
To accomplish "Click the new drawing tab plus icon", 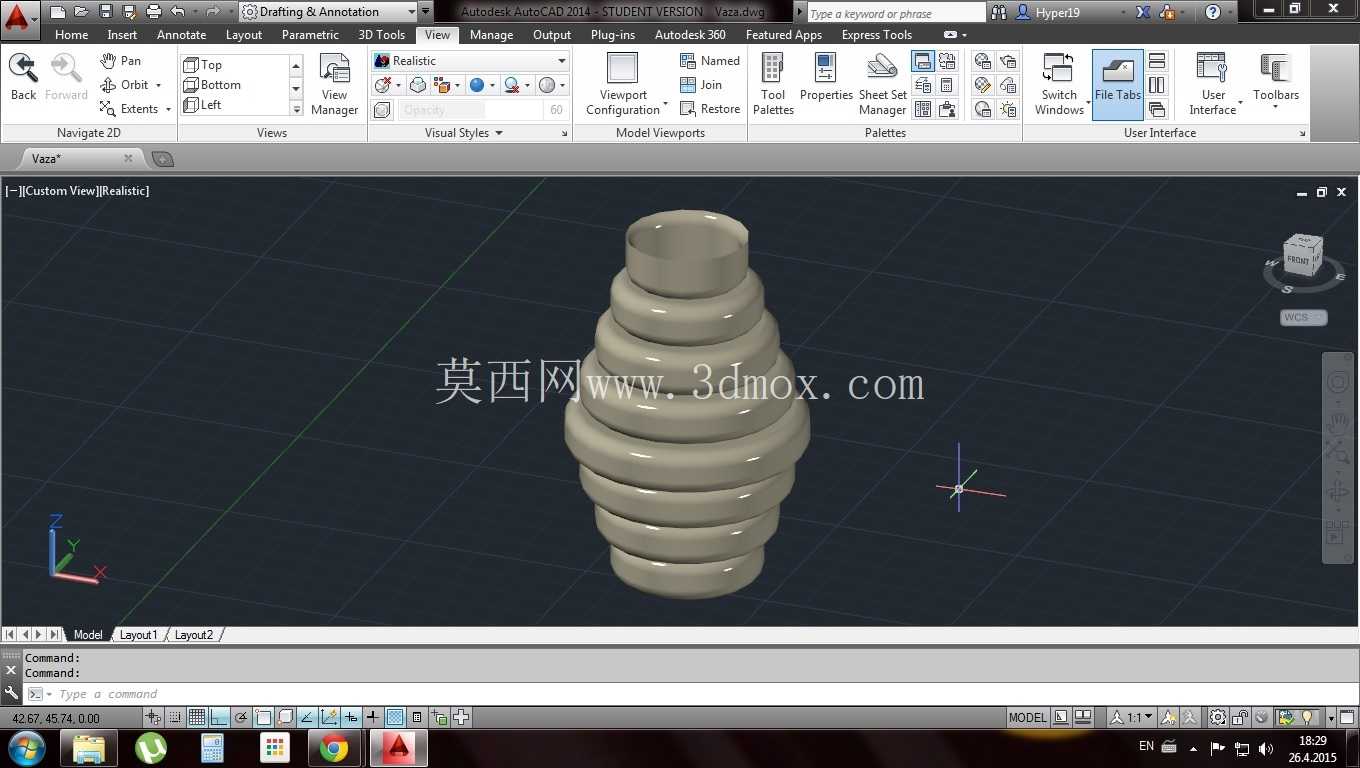I will 162,159.
